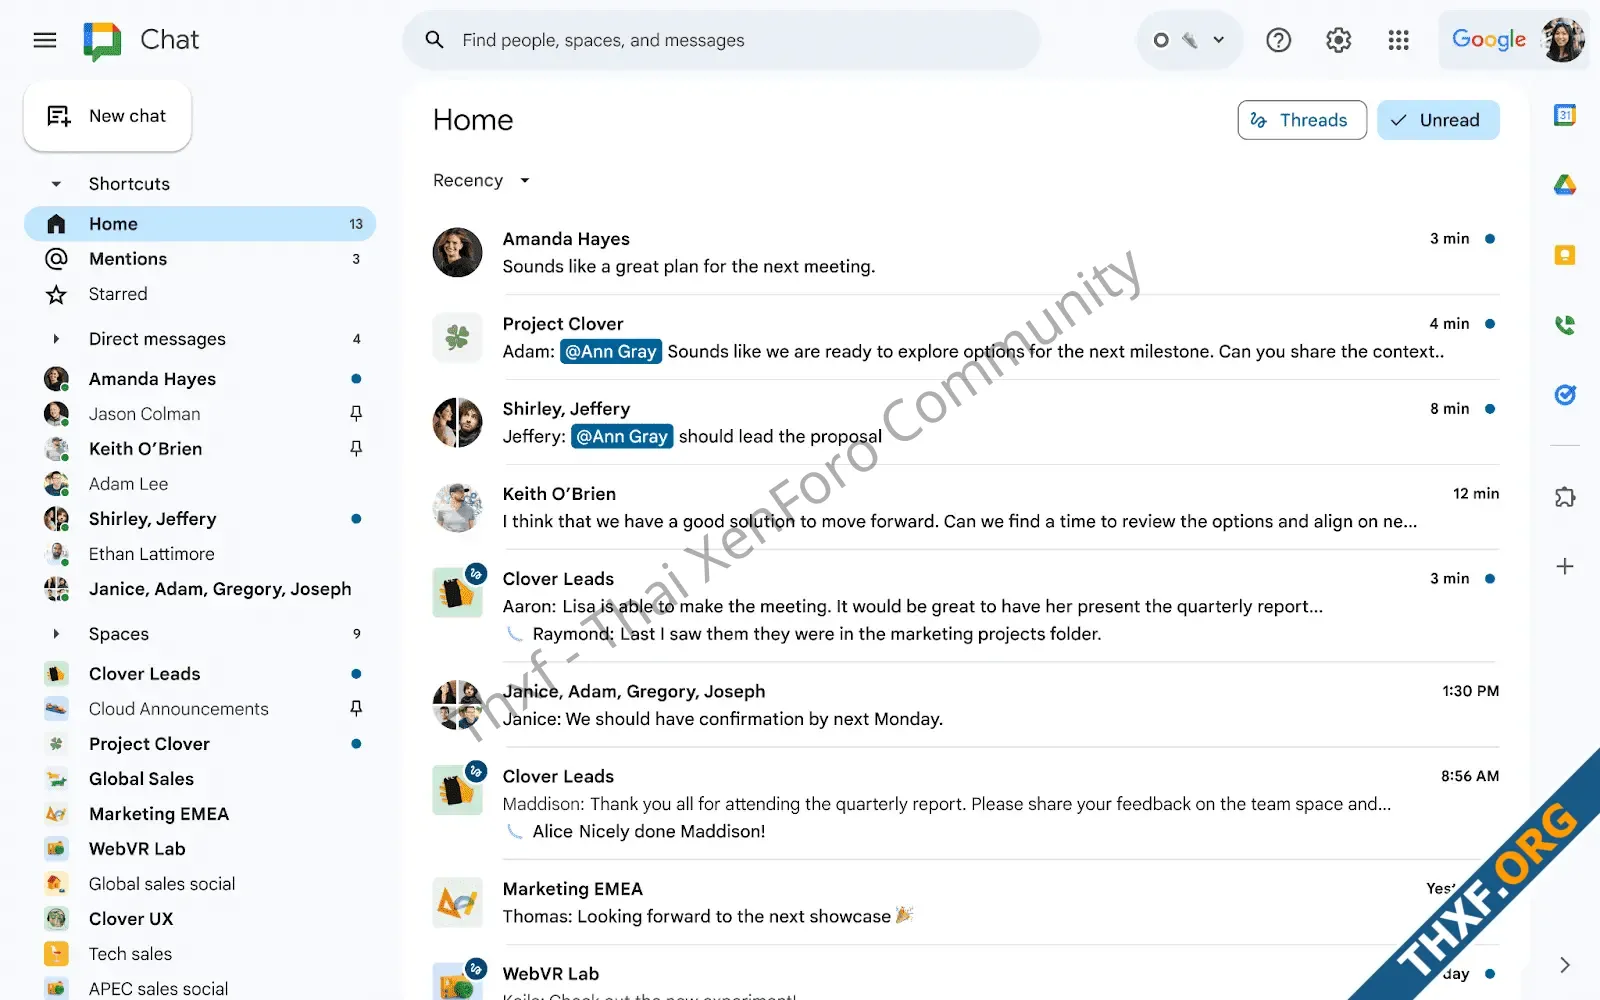
Task: Select Starred in the sidebar
Action: (x=200, y=294)
